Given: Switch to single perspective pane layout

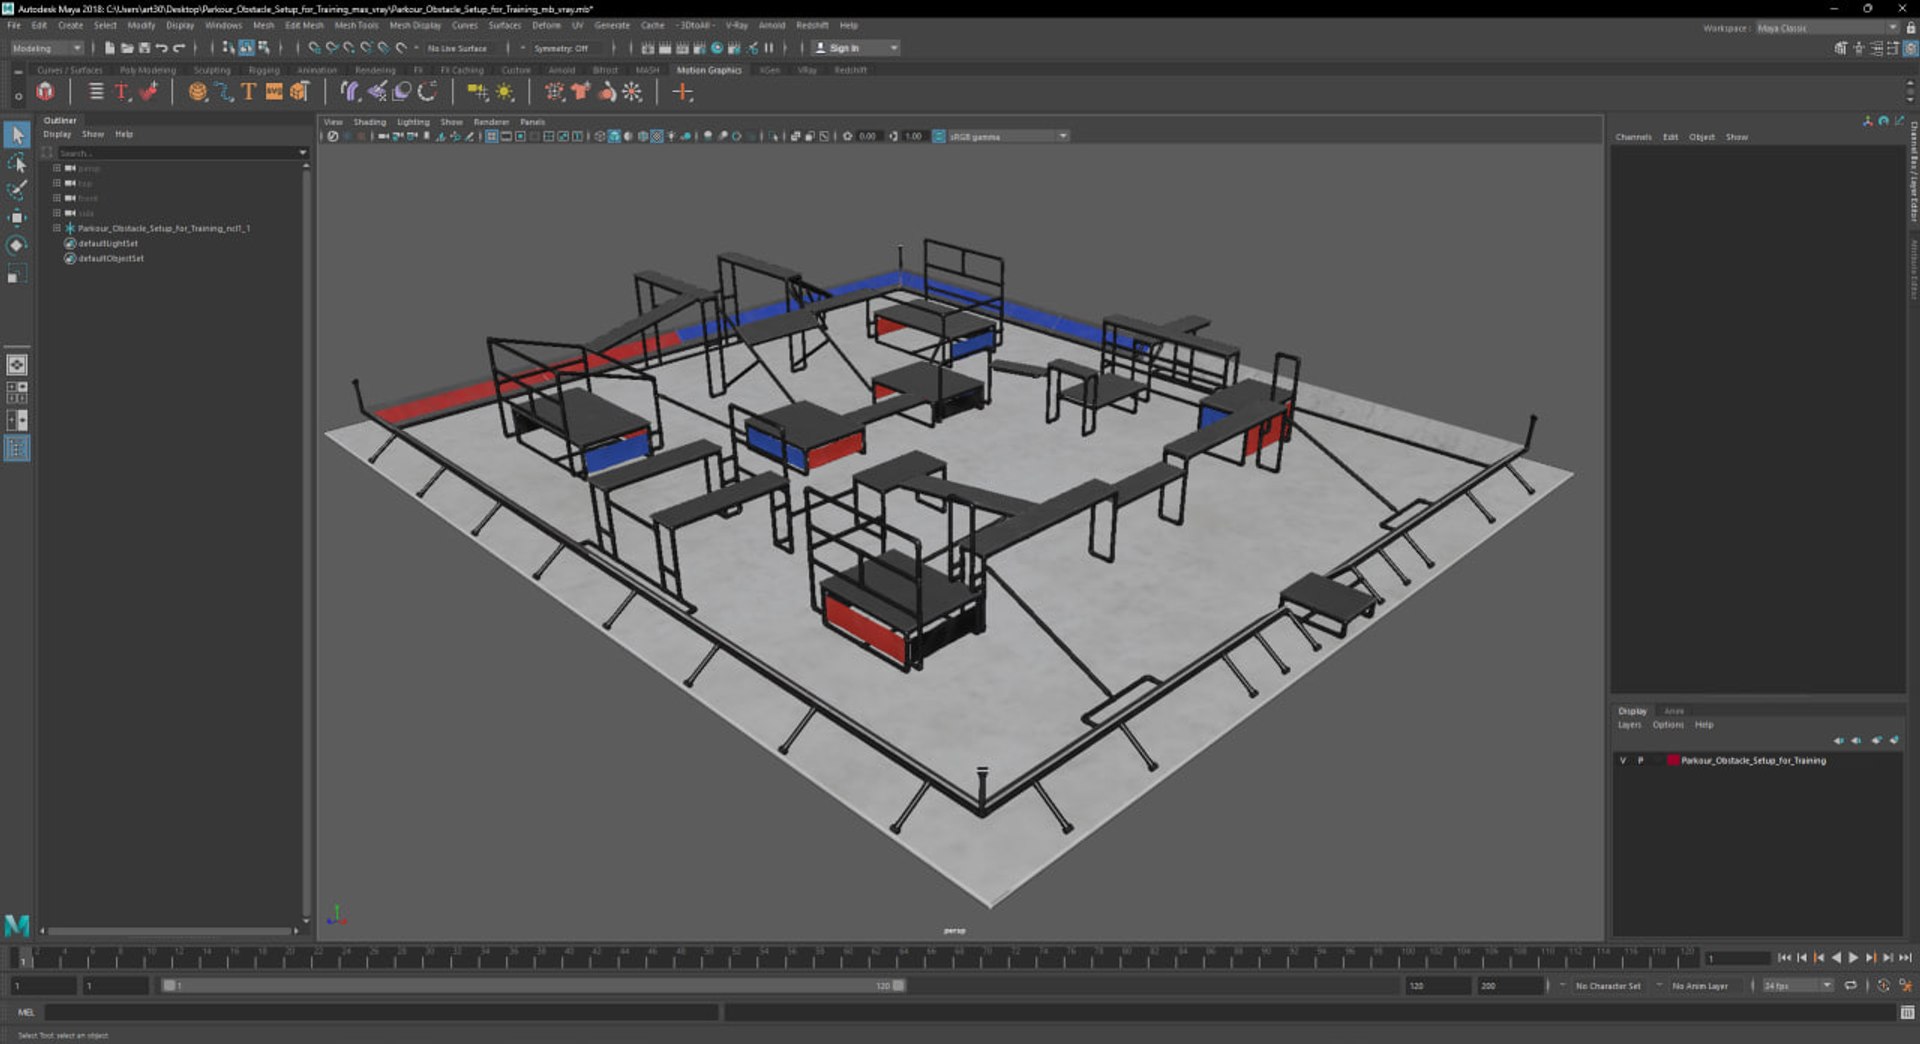Looking at the screenshot, I should coord(17,365).
